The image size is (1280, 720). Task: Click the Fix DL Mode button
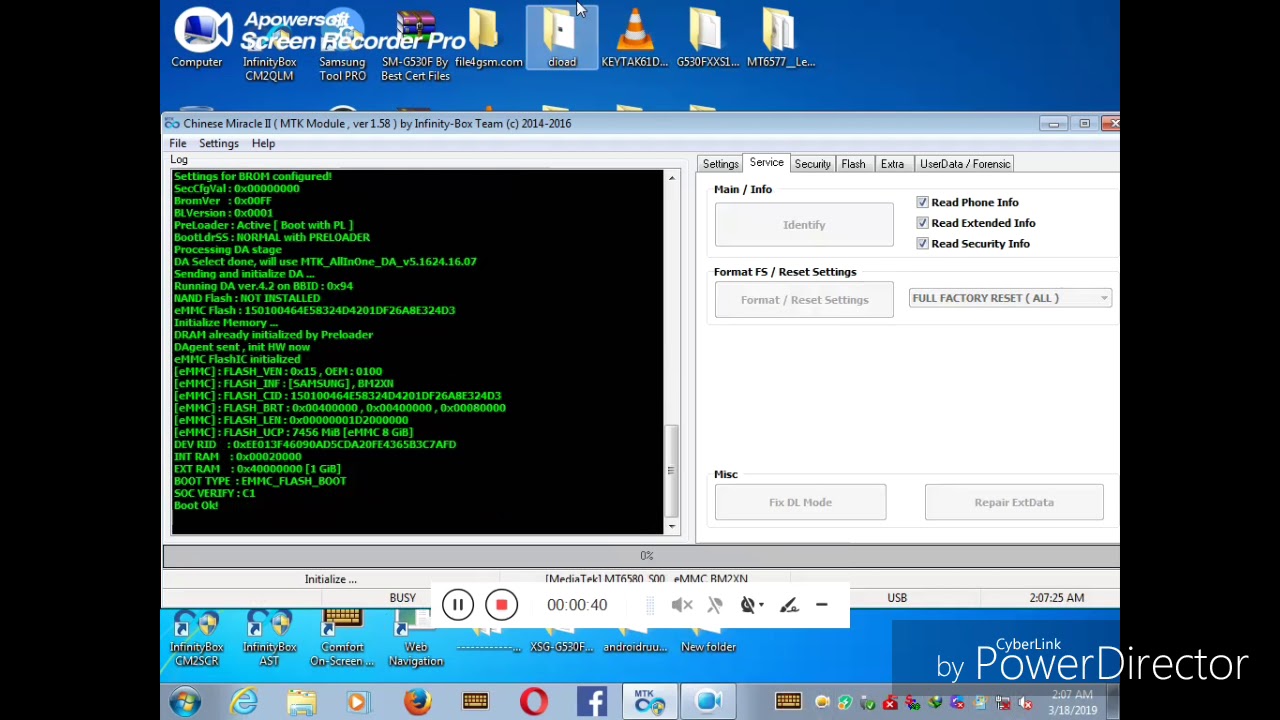pos(800,502)
